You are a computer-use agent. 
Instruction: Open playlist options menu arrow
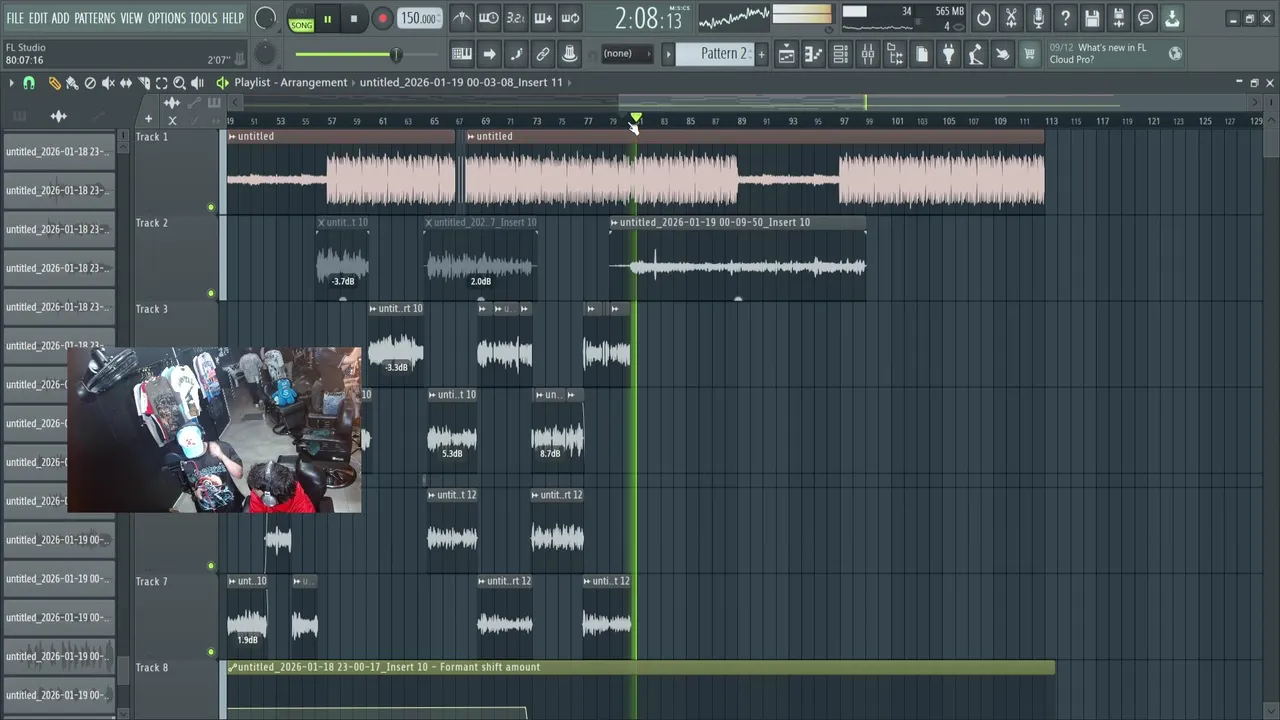(11, 83)
